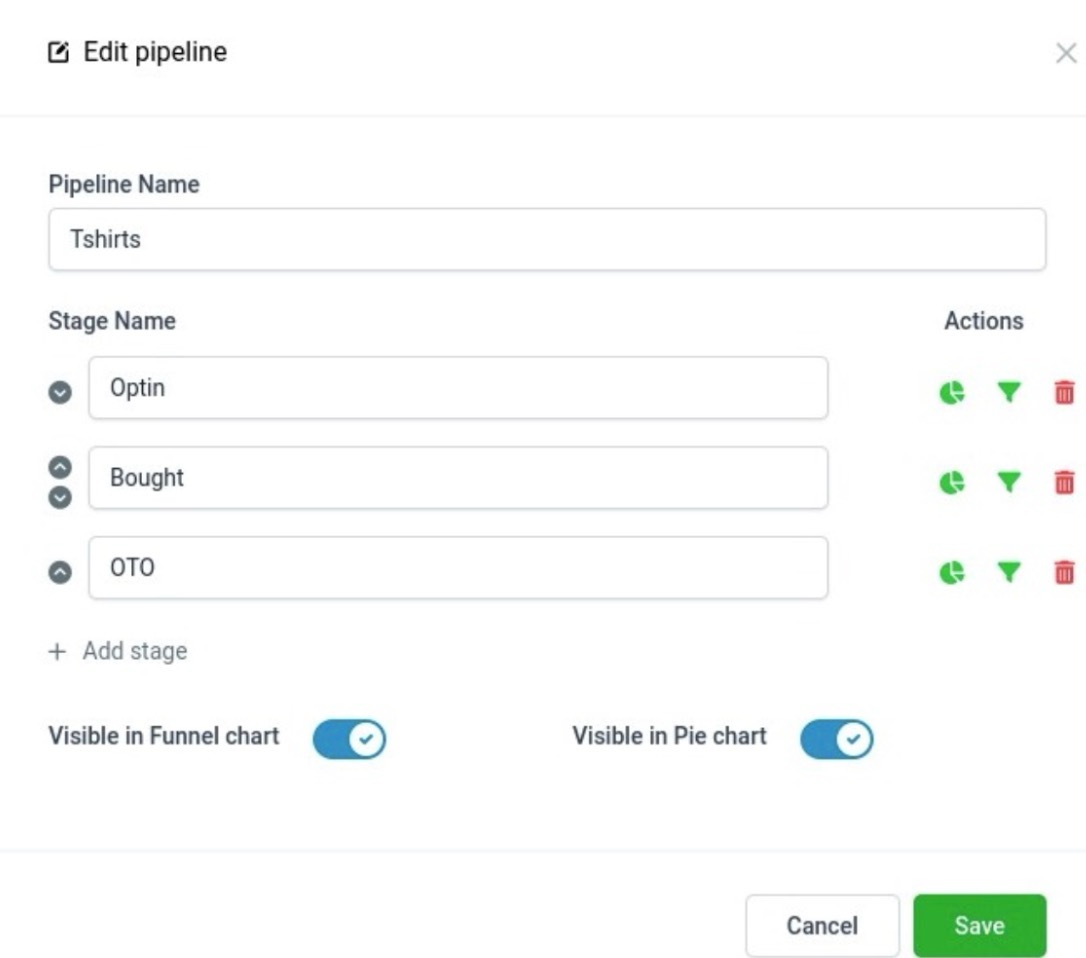The image size is (1086, 958).
Task: Move Optin stage down
Action: 61,393
